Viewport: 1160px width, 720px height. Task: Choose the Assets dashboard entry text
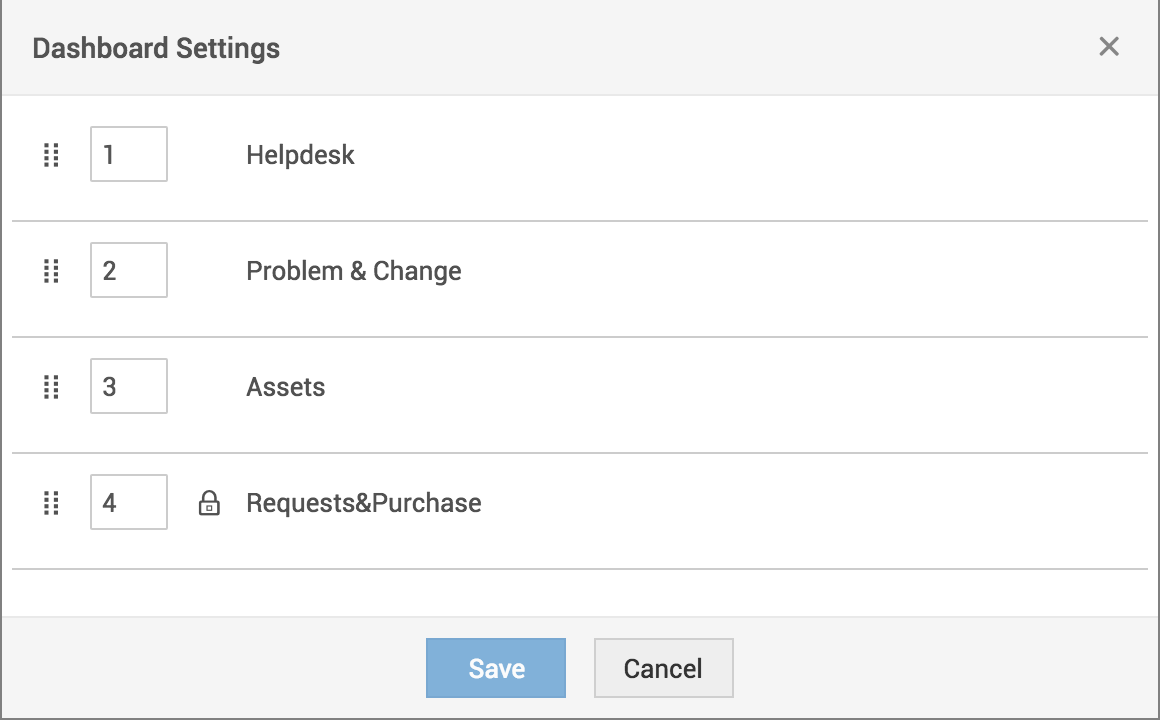coord(286,387)
